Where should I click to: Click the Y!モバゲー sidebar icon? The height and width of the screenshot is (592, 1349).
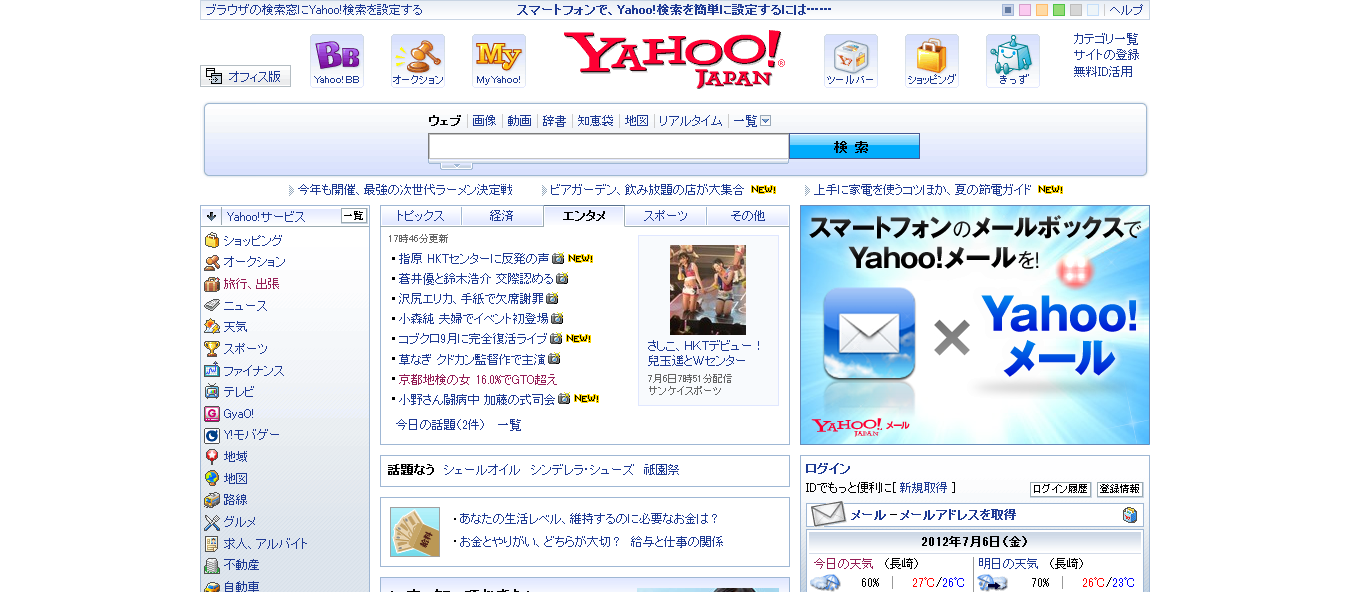212,435
